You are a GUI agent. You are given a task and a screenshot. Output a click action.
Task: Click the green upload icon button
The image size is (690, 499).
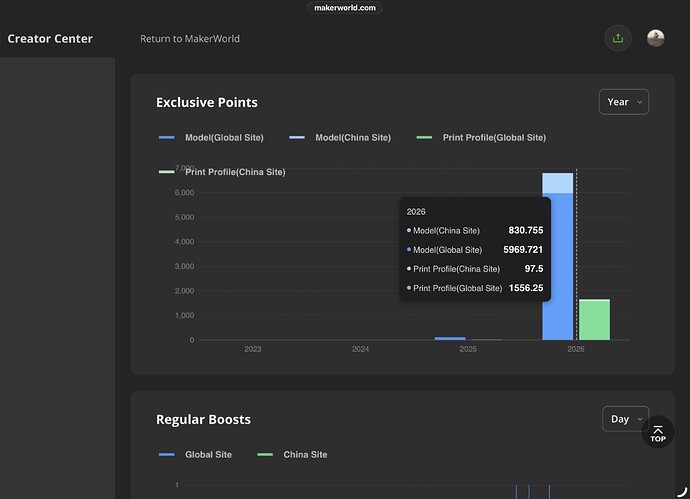click(618, 38)
